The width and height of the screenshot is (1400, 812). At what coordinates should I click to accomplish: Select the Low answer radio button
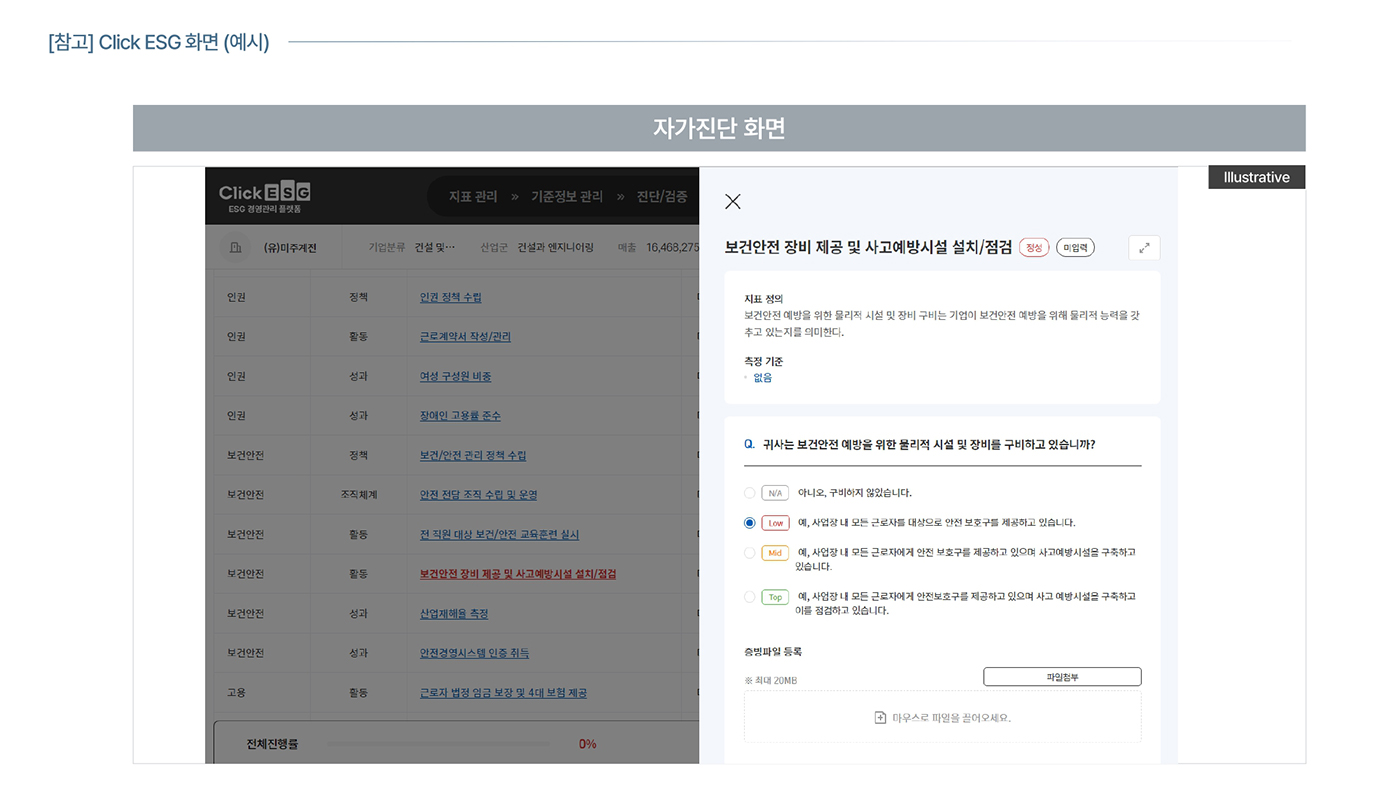pyautogui.click(x=750, y=523)
